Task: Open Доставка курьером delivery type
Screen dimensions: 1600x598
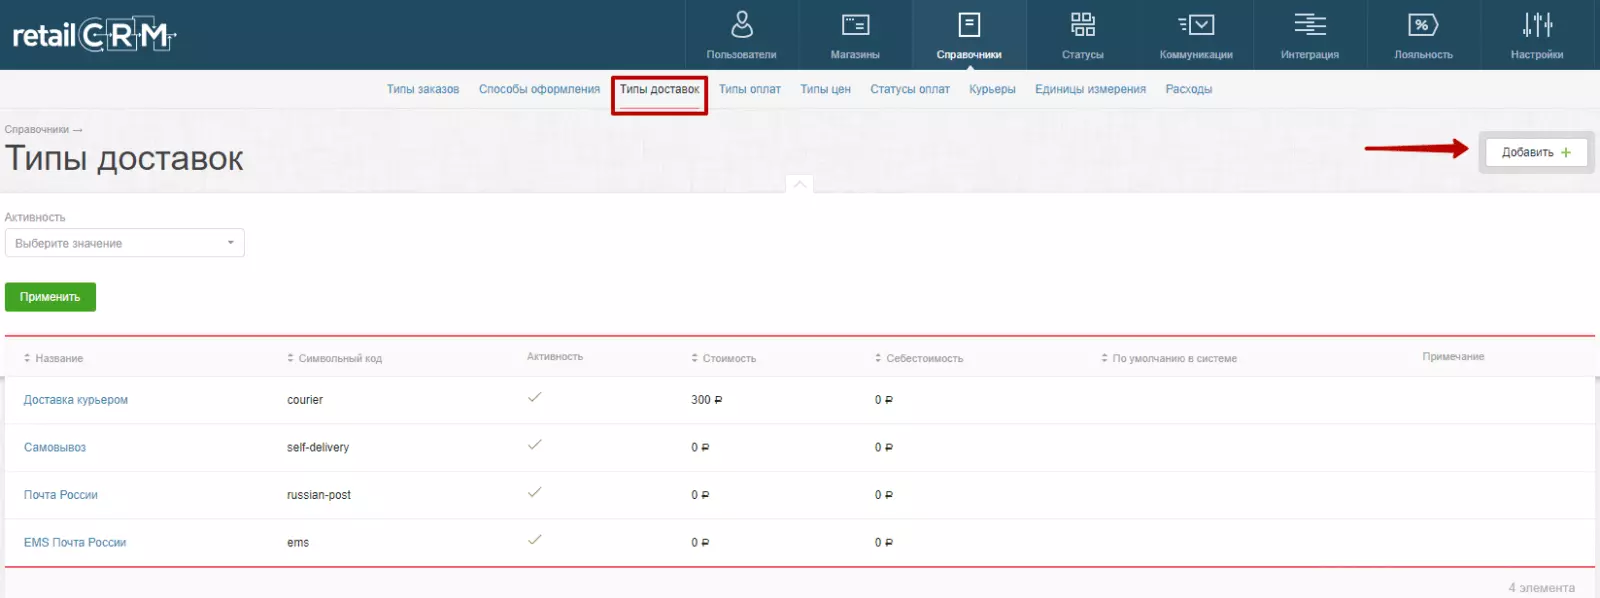Action: (76, 400)
